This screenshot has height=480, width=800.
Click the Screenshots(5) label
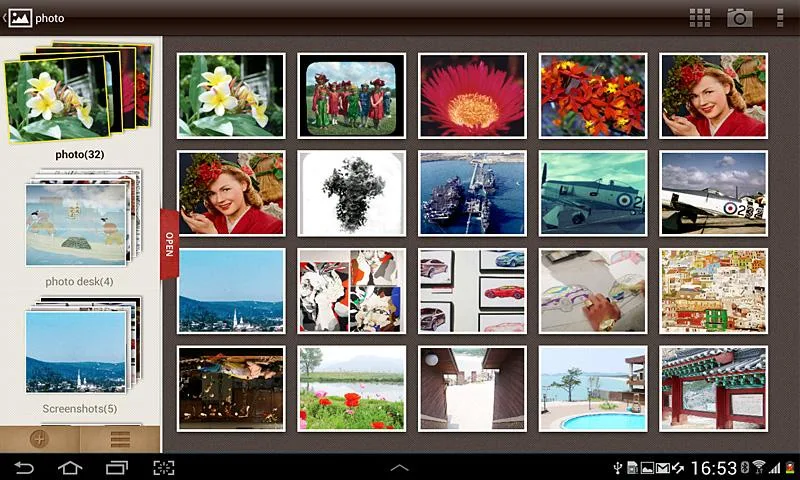coord(80,409)
